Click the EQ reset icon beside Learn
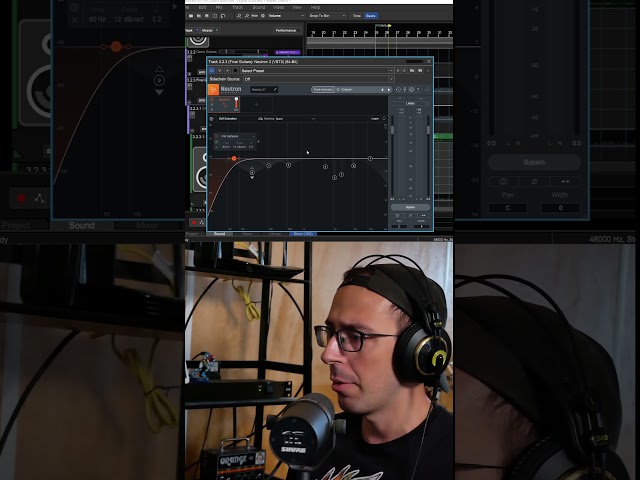 coord(384,118)
